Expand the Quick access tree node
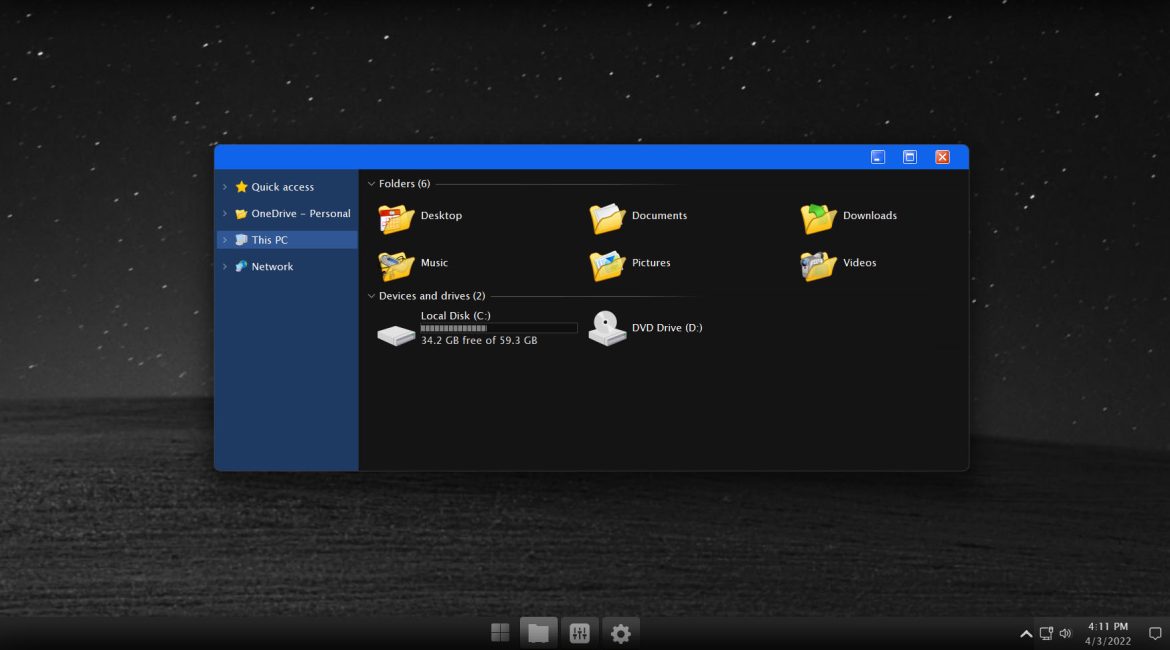This screenshot has width=1170, height=650. pyautogui.click(x=225, y=187)
